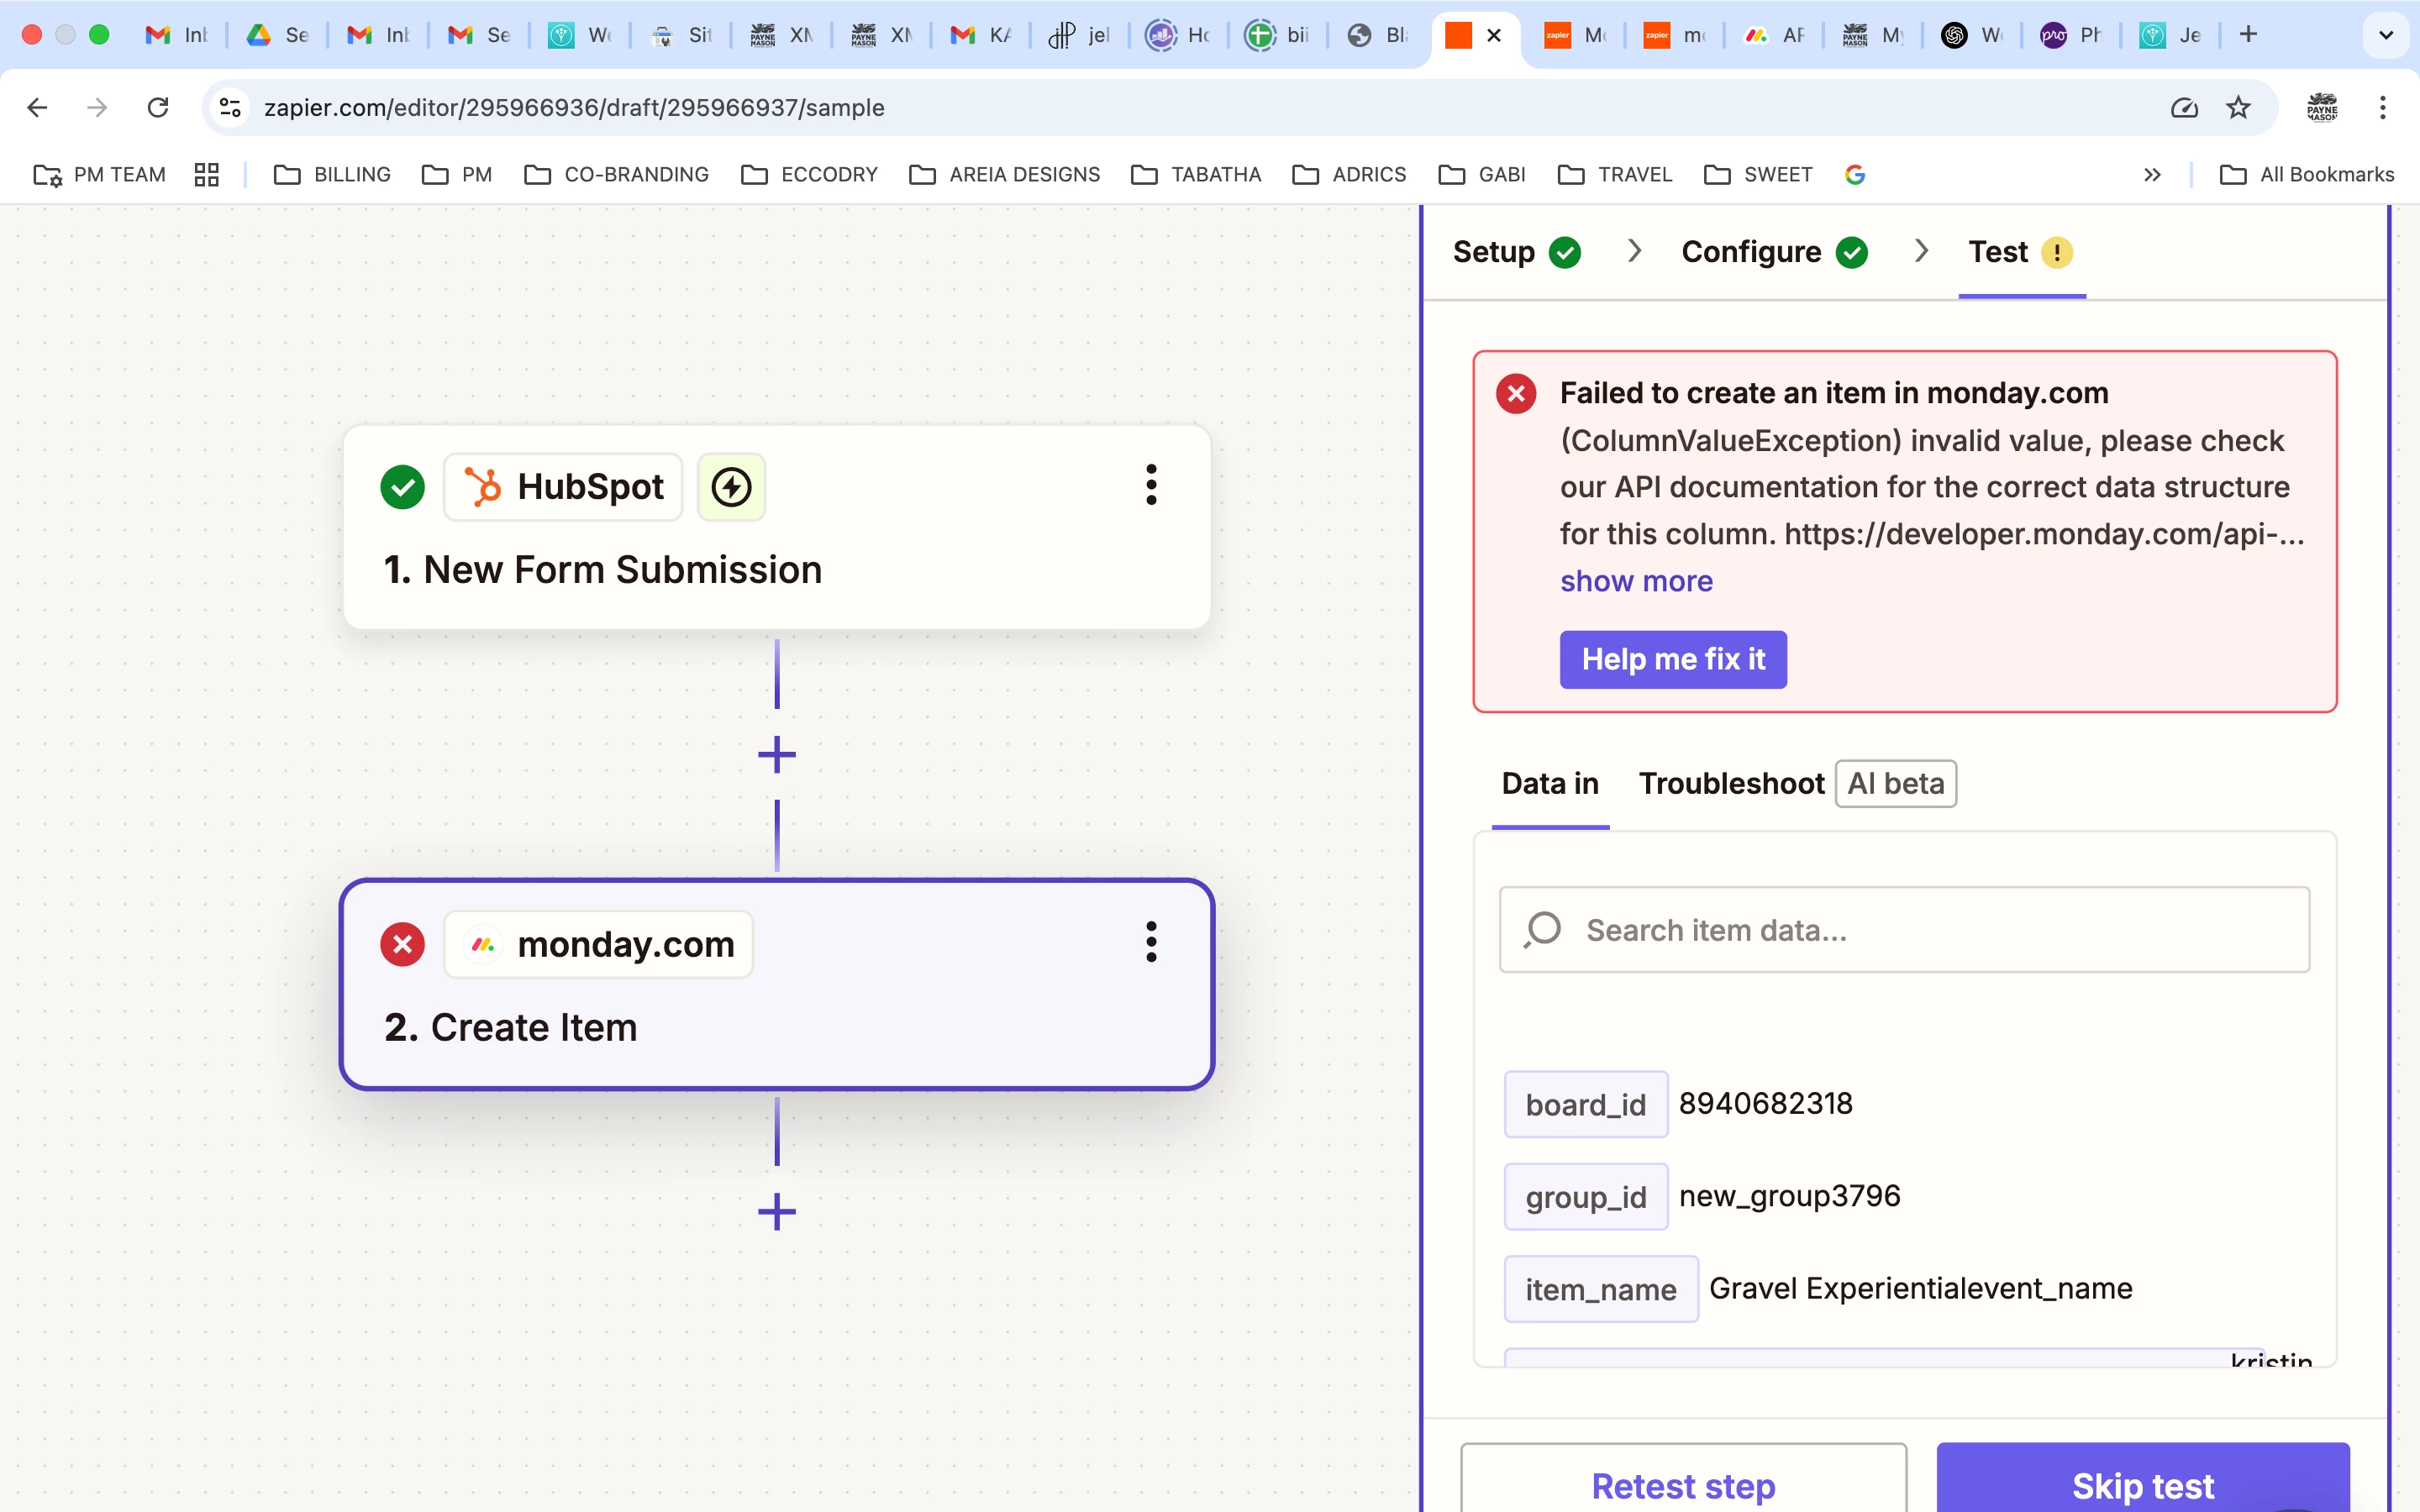The width and height of the screenshot is (2420, 1512).
Task: Open the SWEET bookmarks folder
Action: pos(1758,175)
